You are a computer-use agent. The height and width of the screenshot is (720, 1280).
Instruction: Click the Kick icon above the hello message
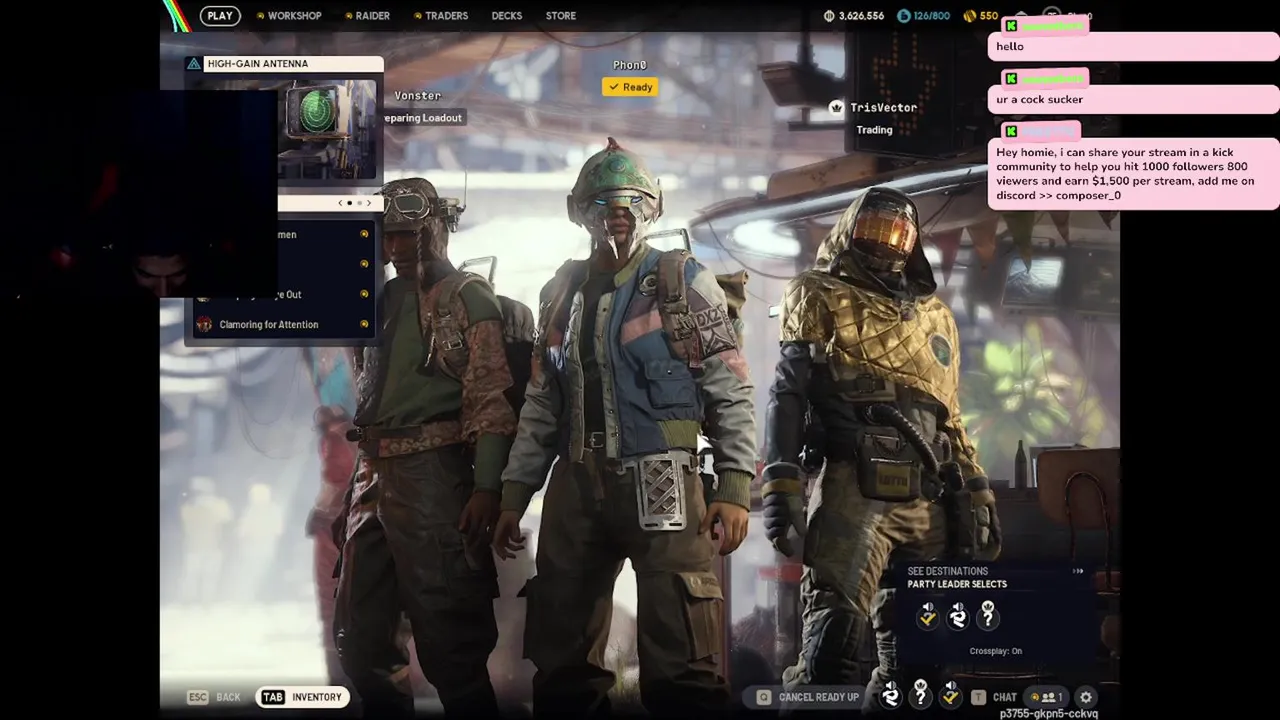pyautogui.click(x=1011, y=26)
